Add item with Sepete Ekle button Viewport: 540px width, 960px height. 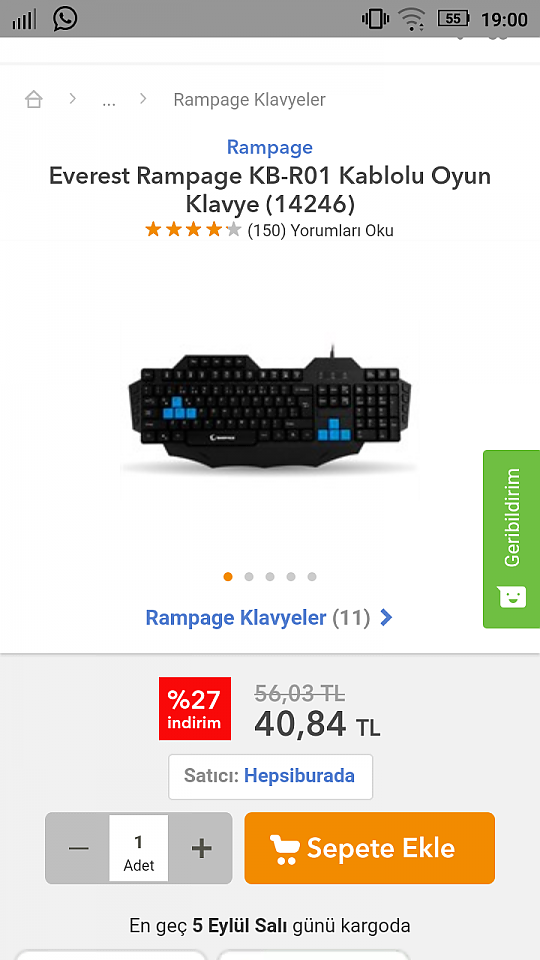point(369,848)
